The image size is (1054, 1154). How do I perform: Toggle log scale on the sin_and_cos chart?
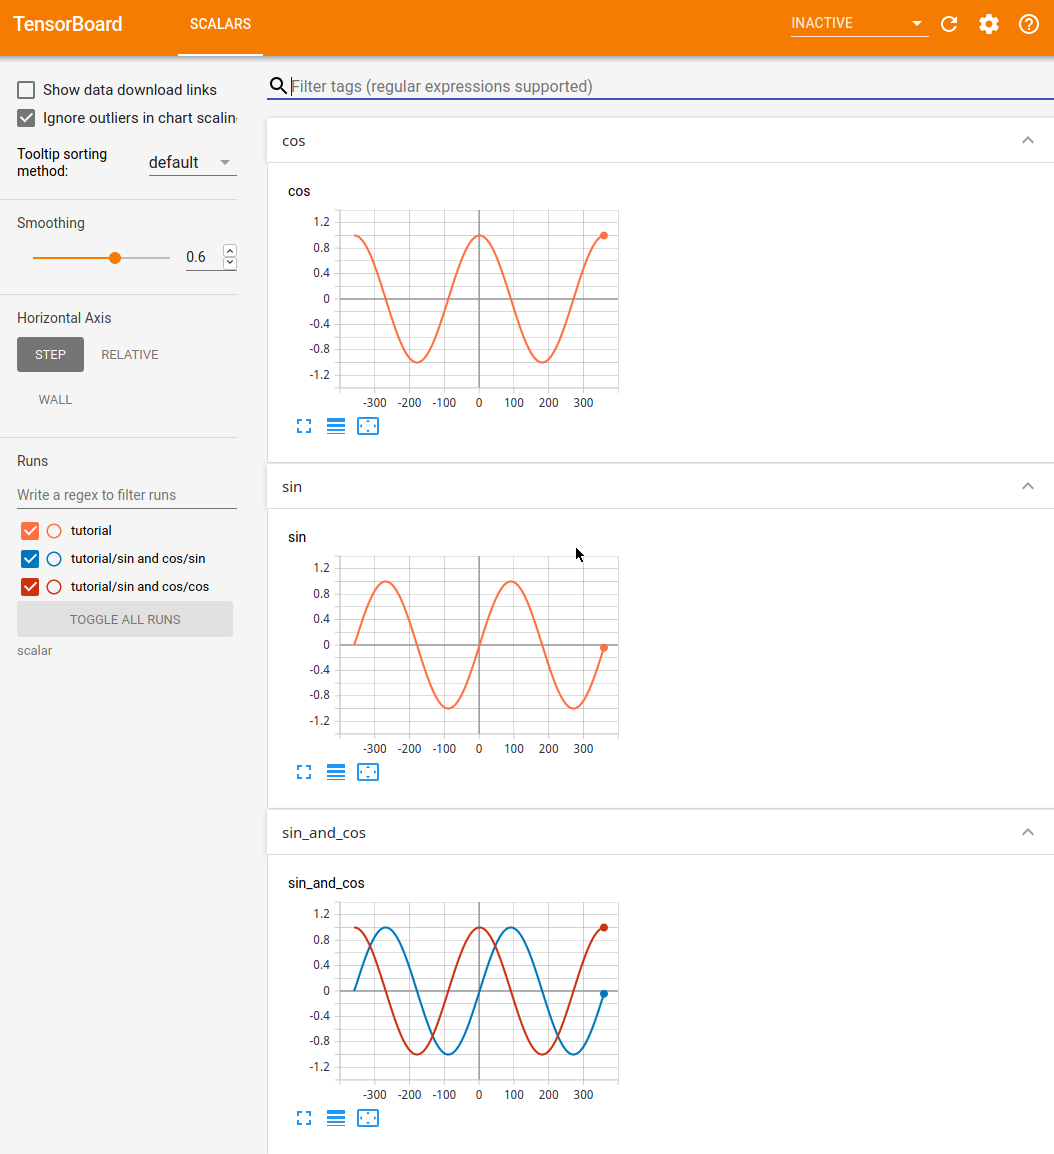pos(336,1117)
